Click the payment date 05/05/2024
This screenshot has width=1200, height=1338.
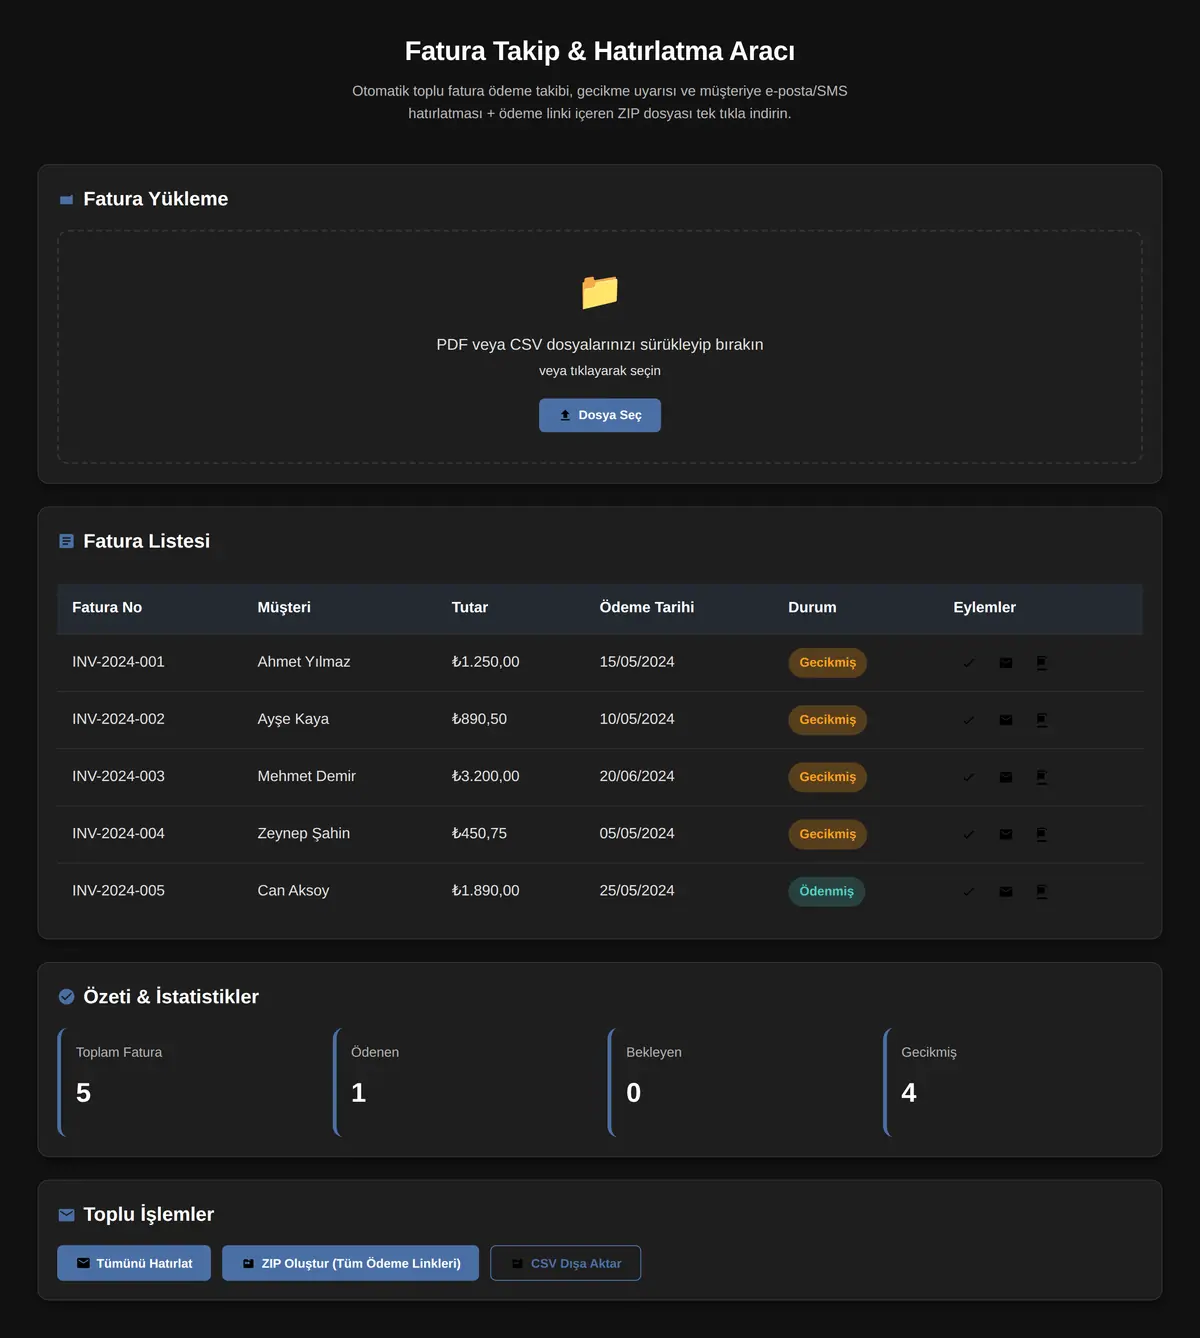(x=637, y=833)
